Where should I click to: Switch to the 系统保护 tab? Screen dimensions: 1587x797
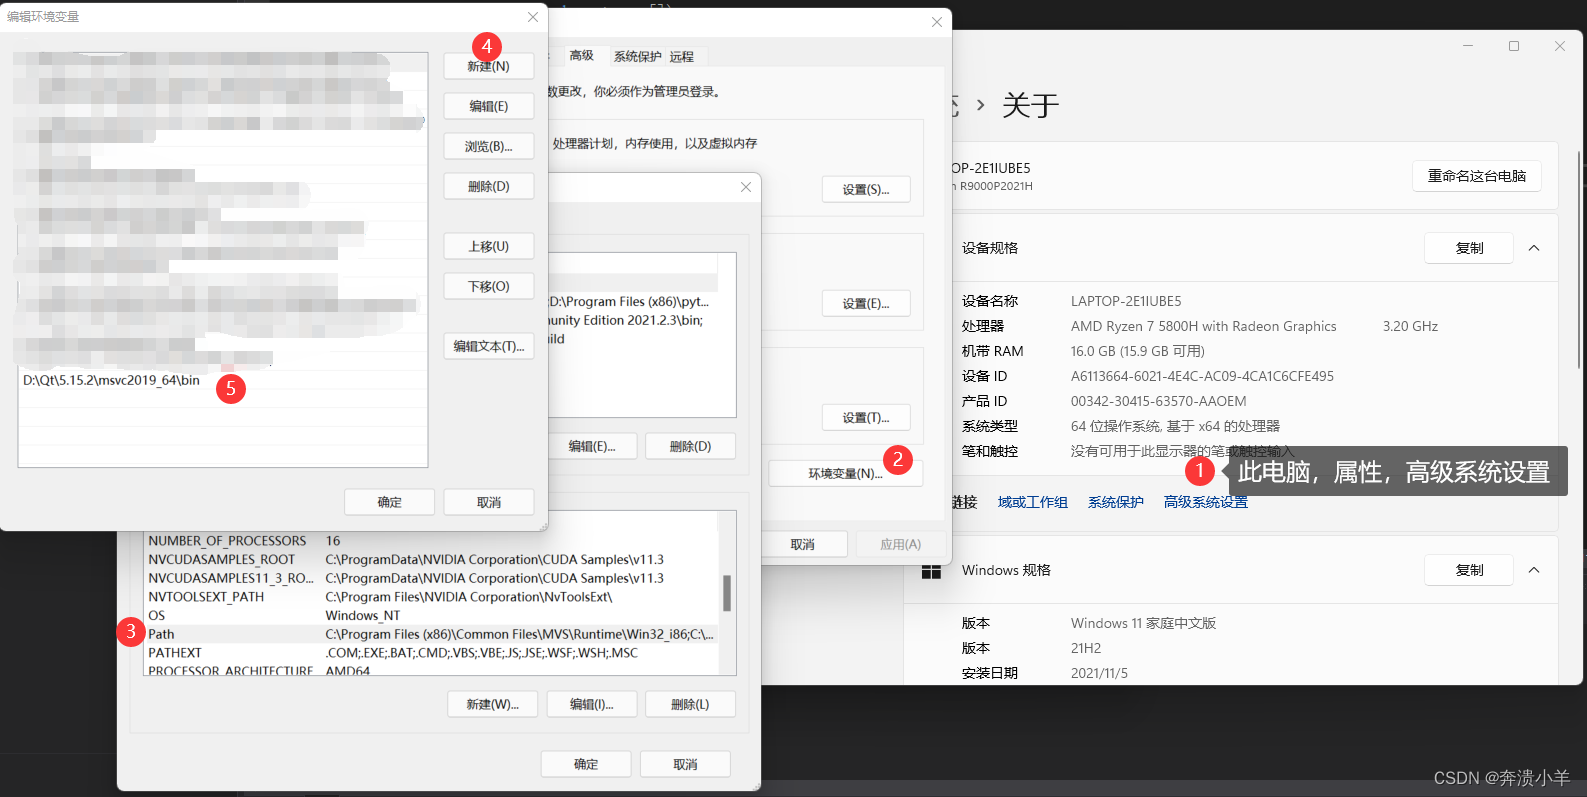pos(637,56)
